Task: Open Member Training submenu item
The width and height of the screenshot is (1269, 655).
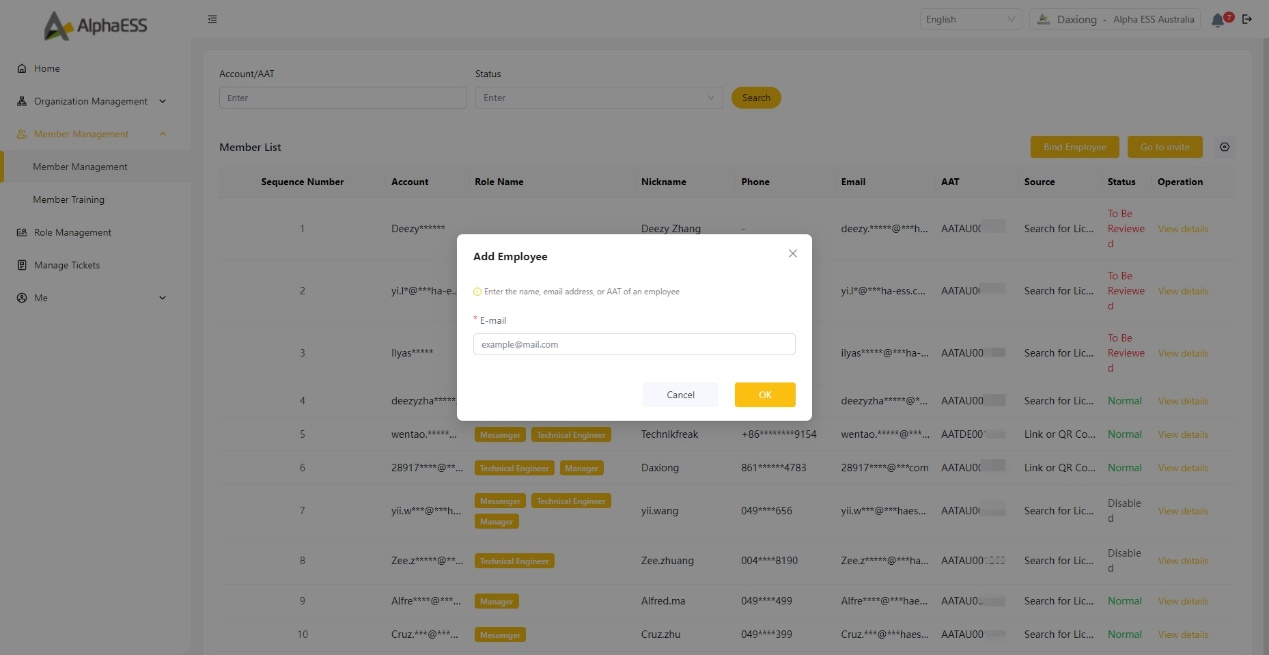Action: 68,200
